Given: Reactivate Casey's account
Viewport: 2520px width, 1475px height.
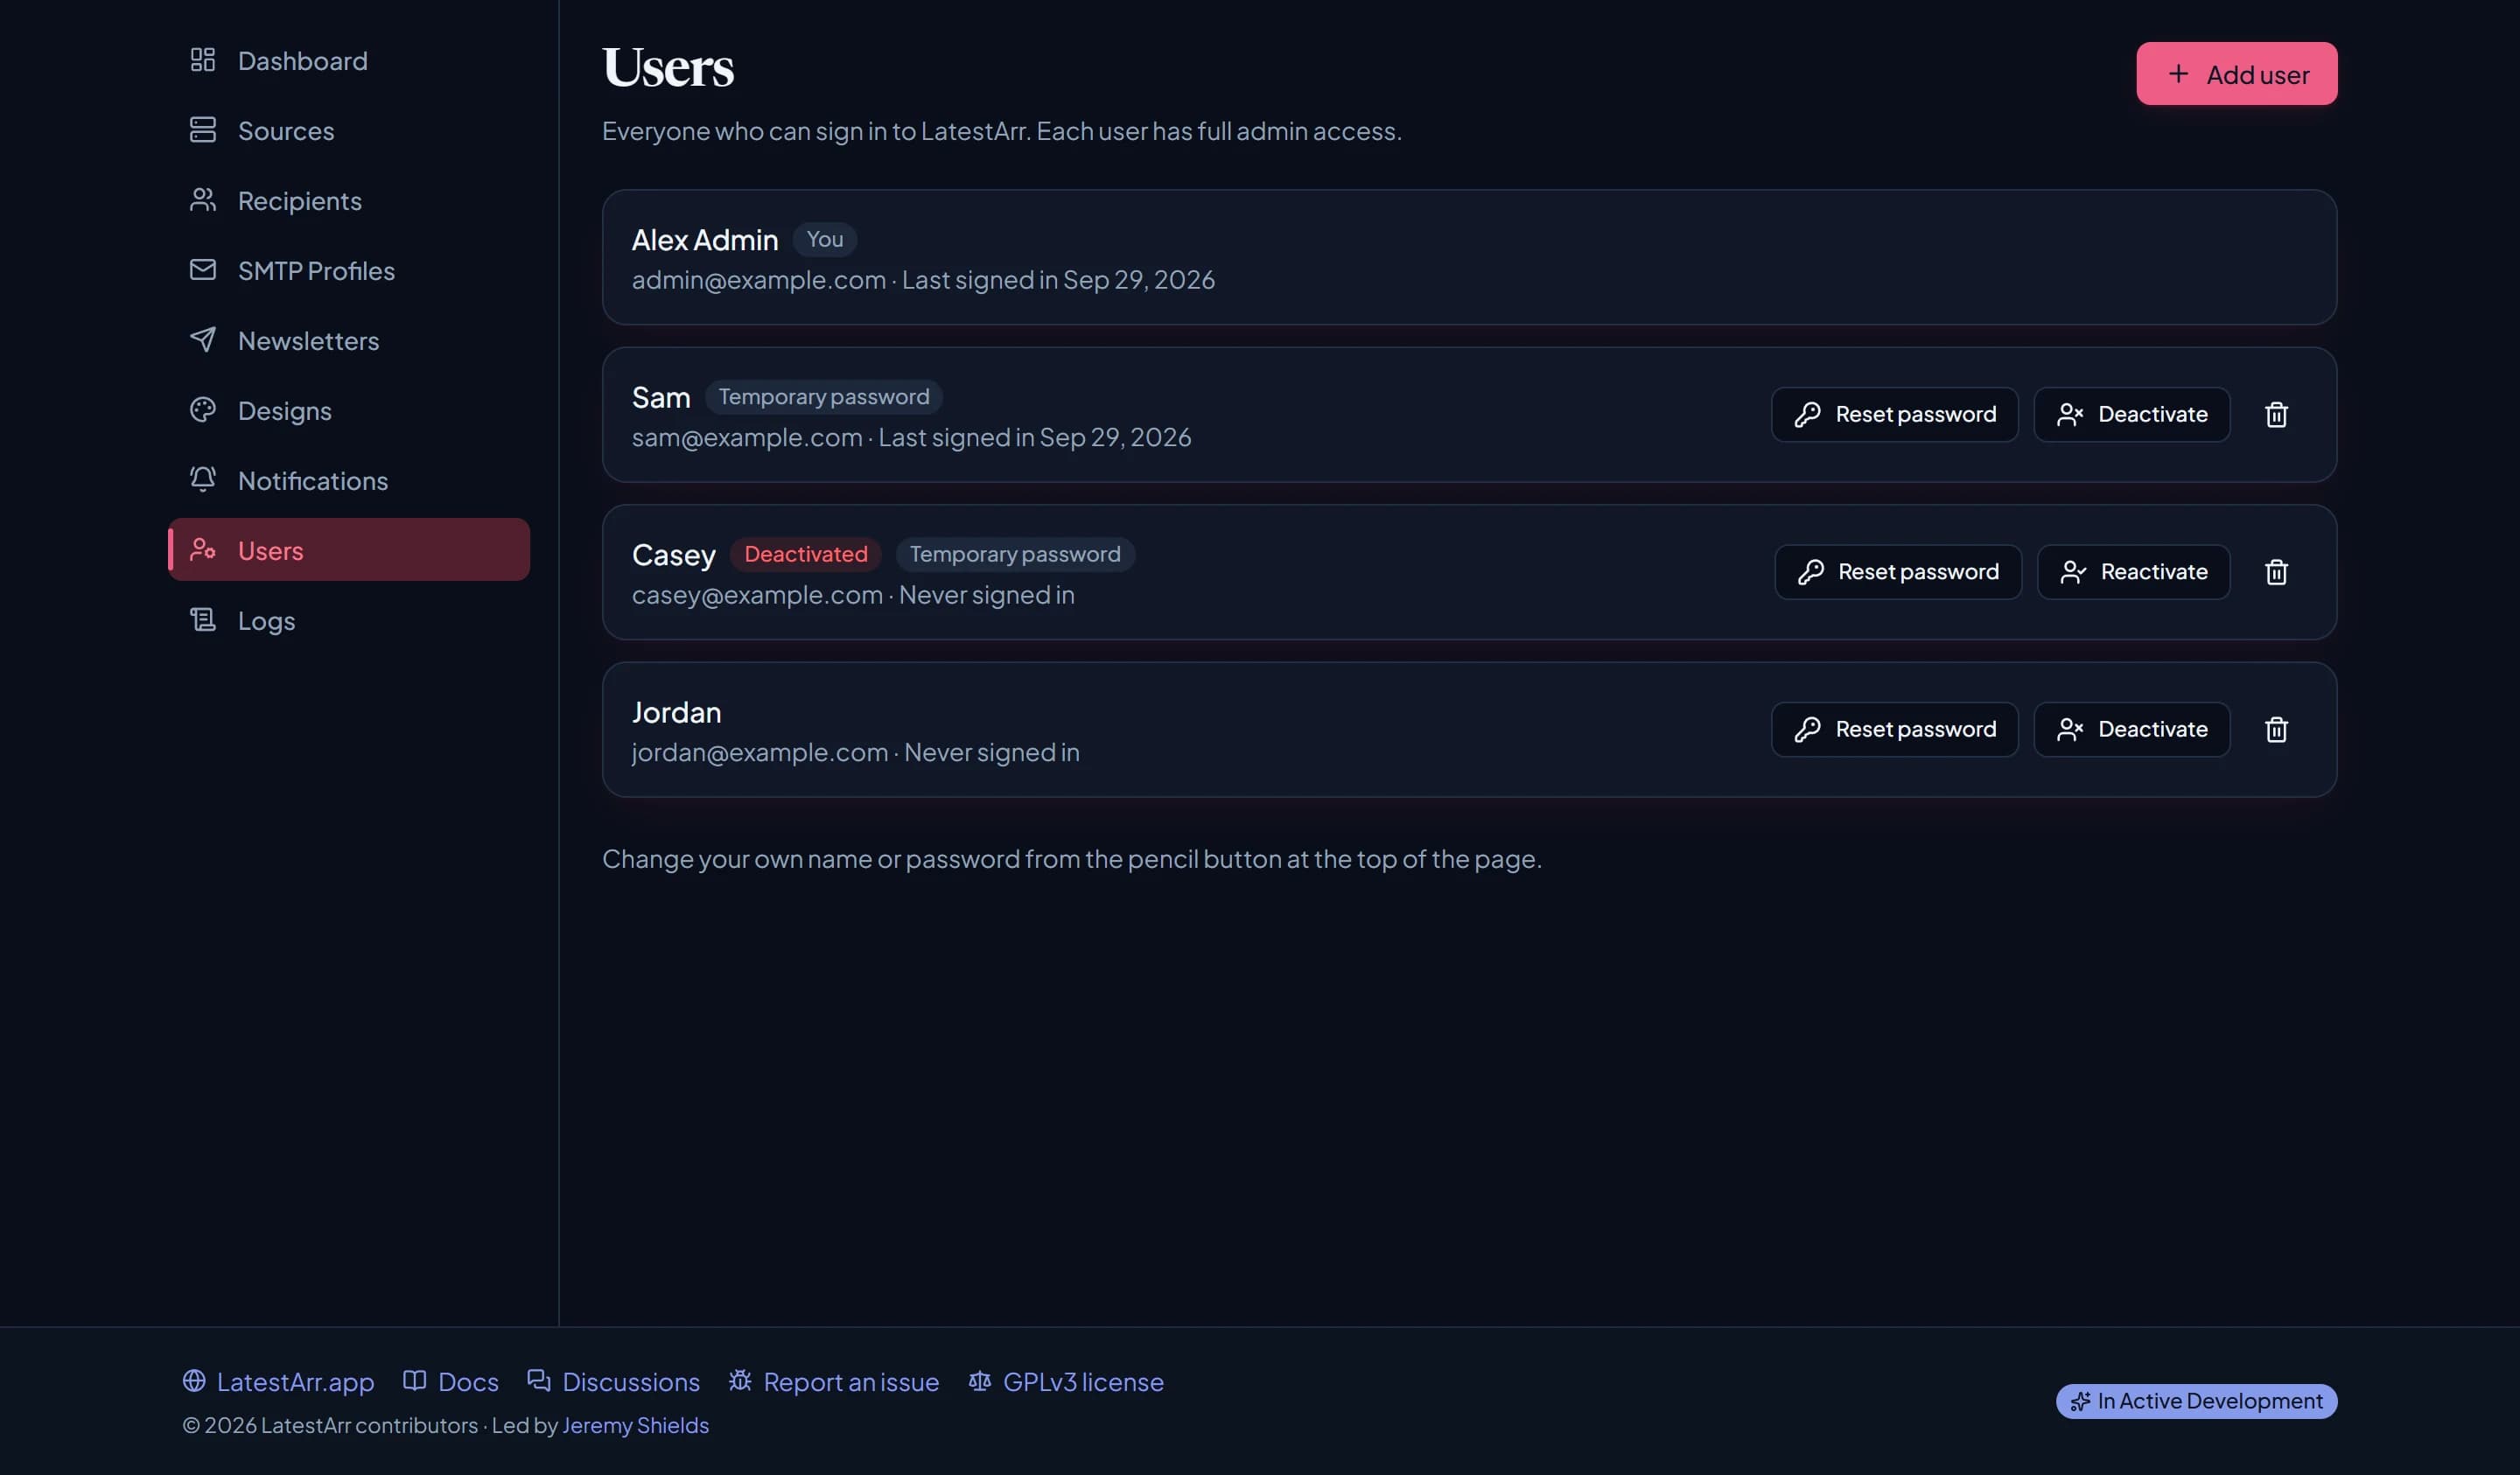Looking at the screenshot, I should [x=2134, y=572].
